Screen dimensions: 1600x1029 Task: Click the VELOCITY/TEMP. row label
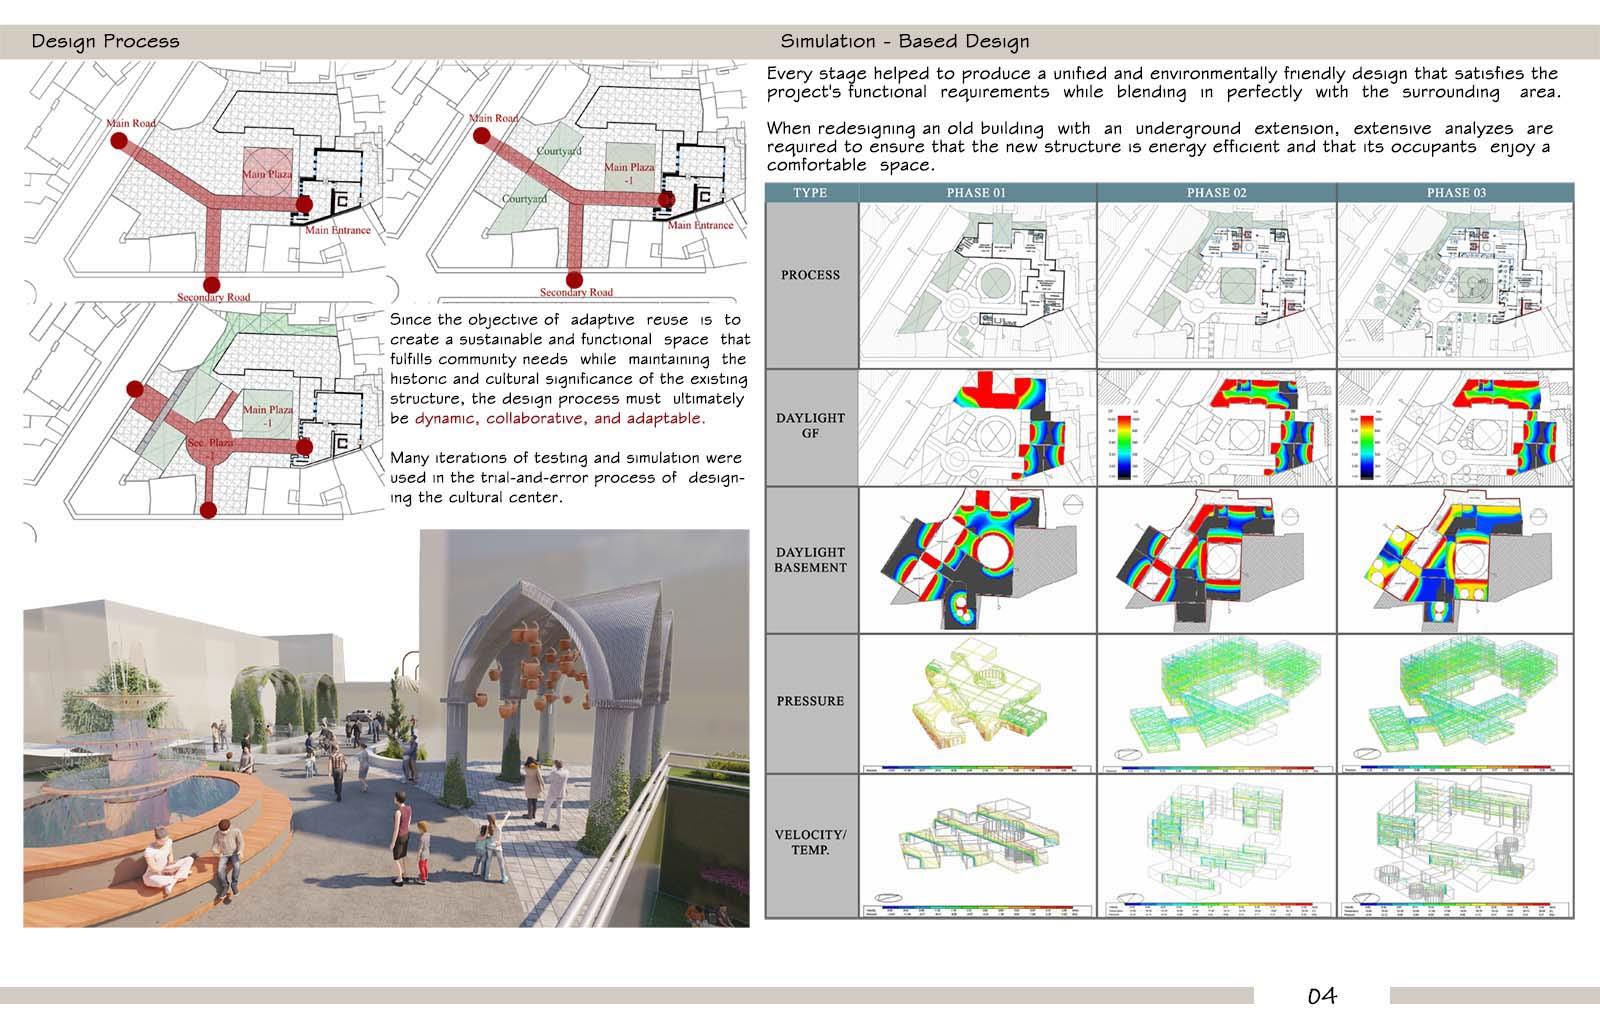coord(810,842)
